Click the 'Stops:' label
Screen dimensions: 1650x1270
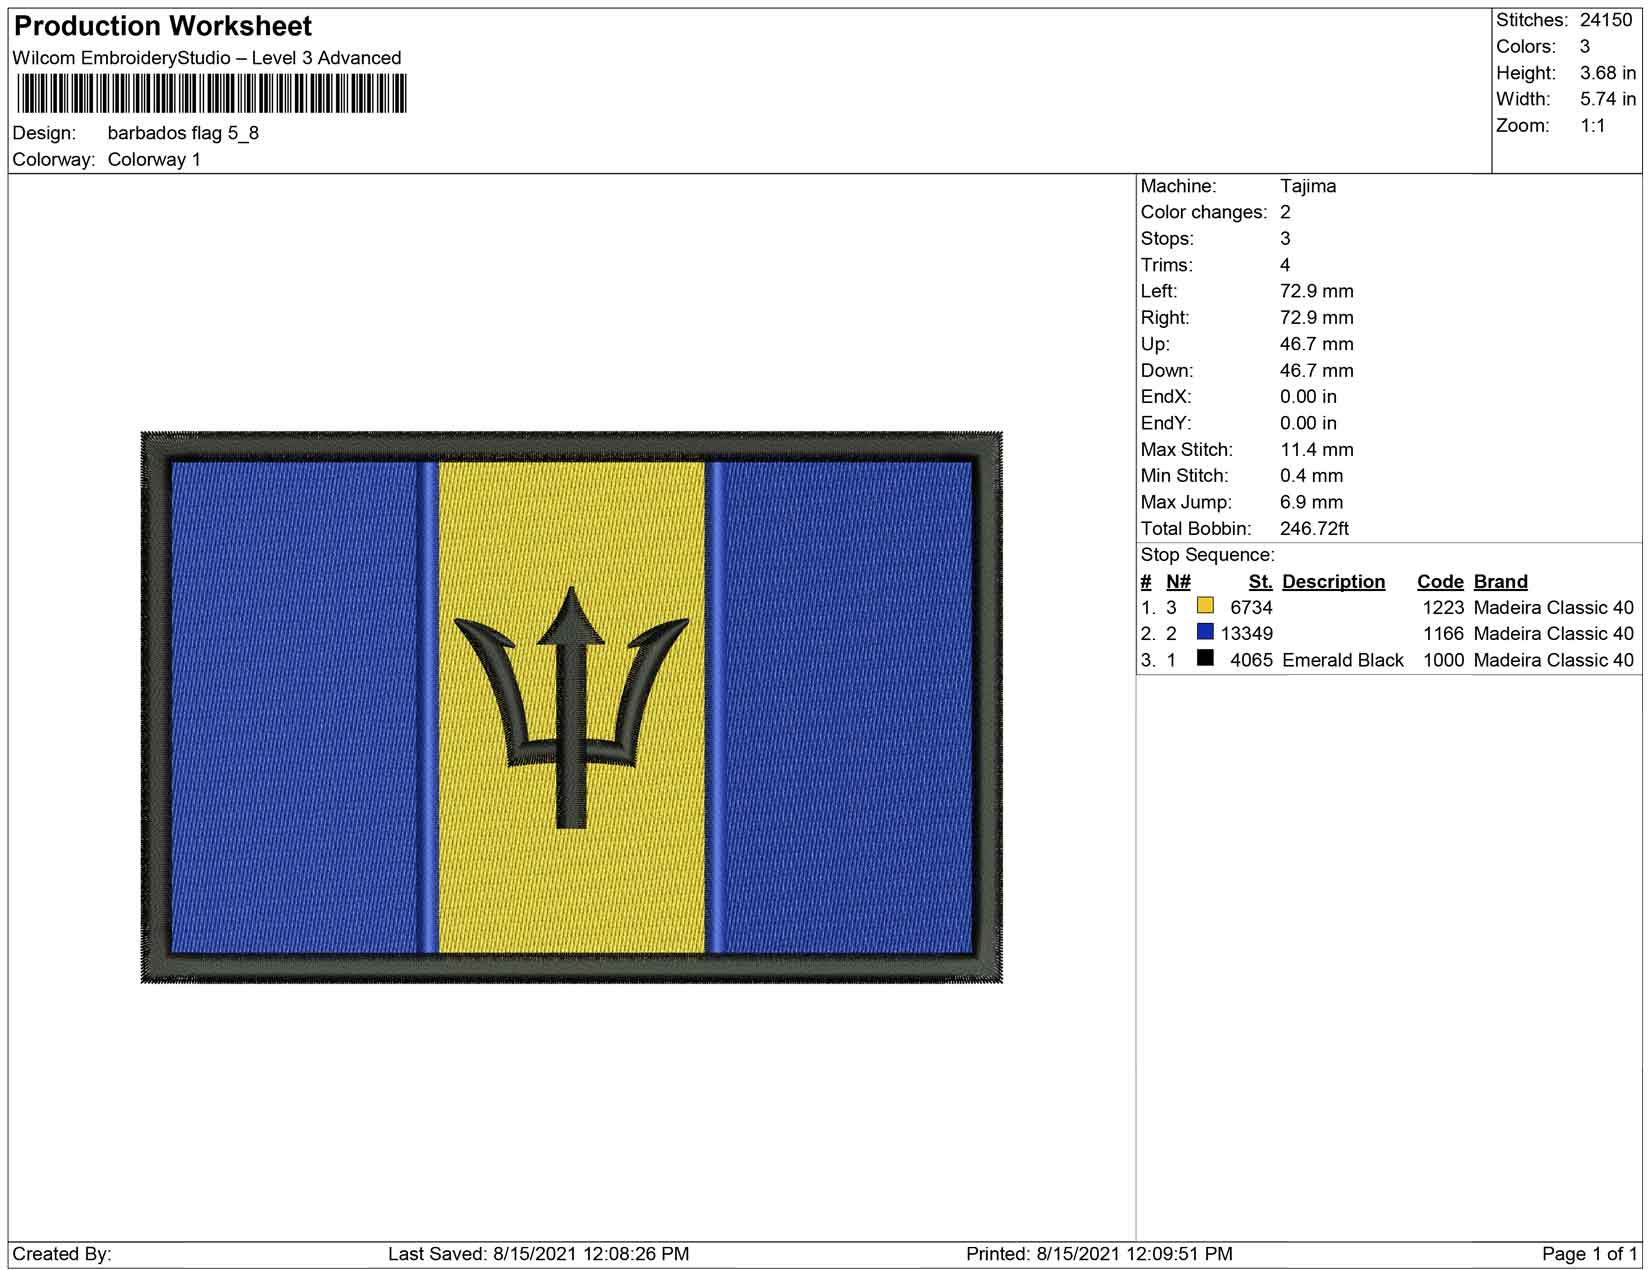pyautogui.click(x=1167, y=238)
